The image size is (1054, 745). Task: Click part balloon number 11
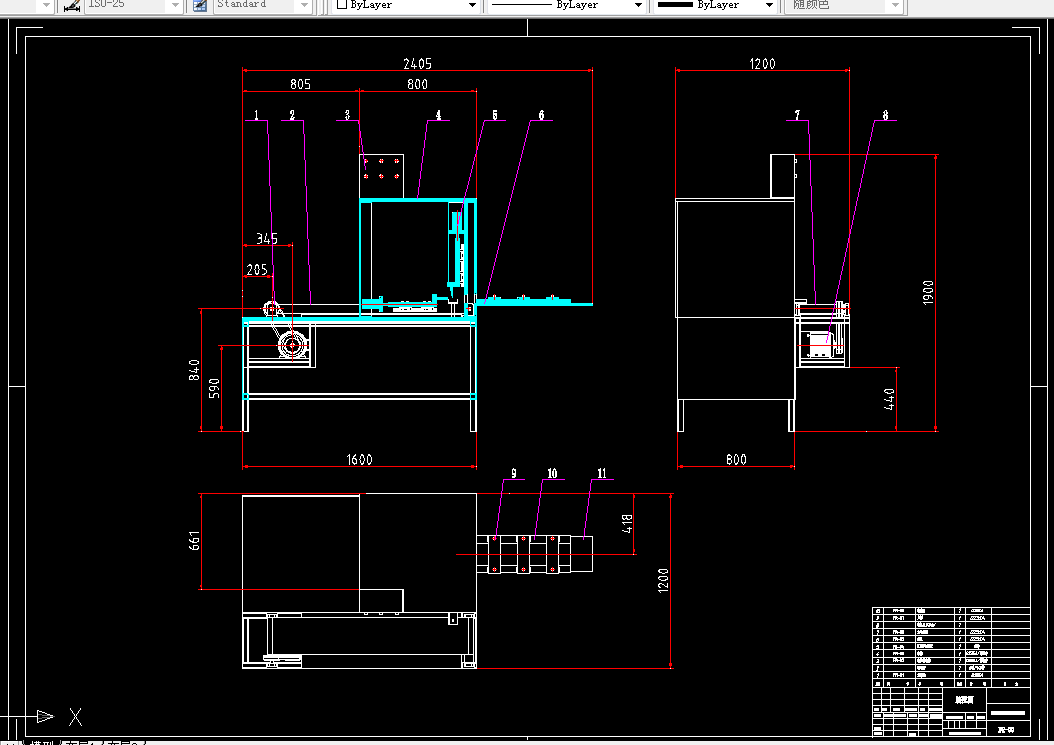click(602, 473)
